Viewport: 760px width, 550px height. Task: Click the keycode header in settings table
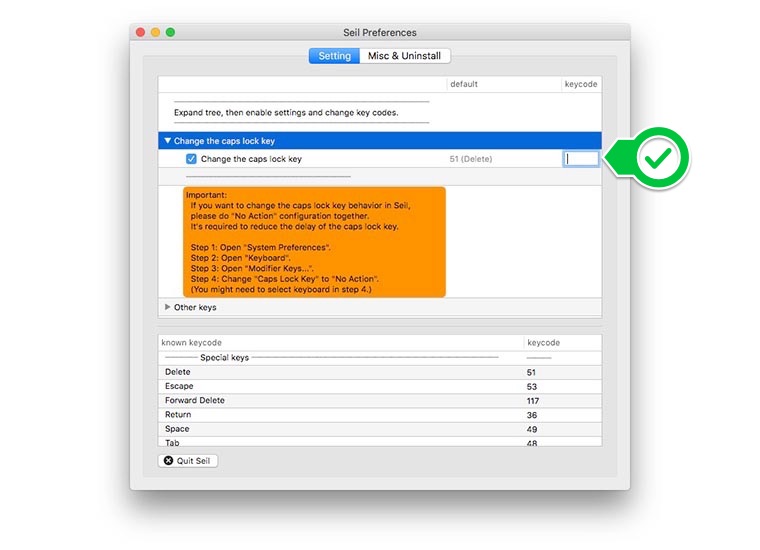pos(581,84)
